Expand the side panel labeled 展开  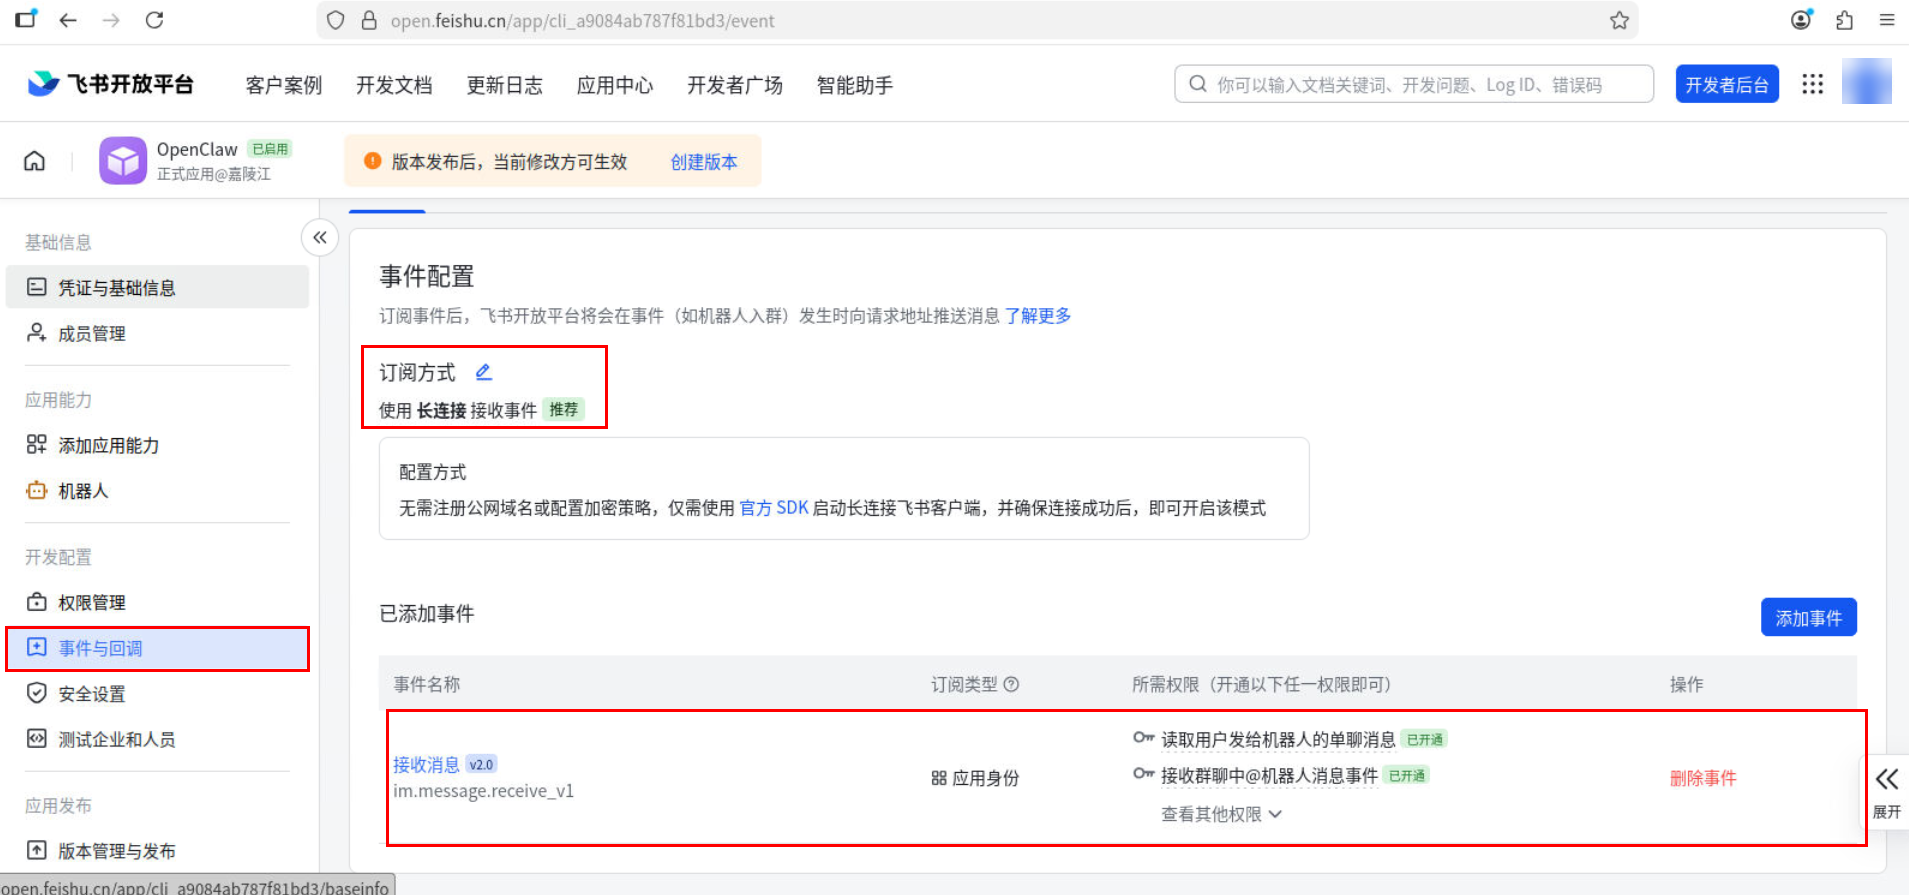[1886, 792]
